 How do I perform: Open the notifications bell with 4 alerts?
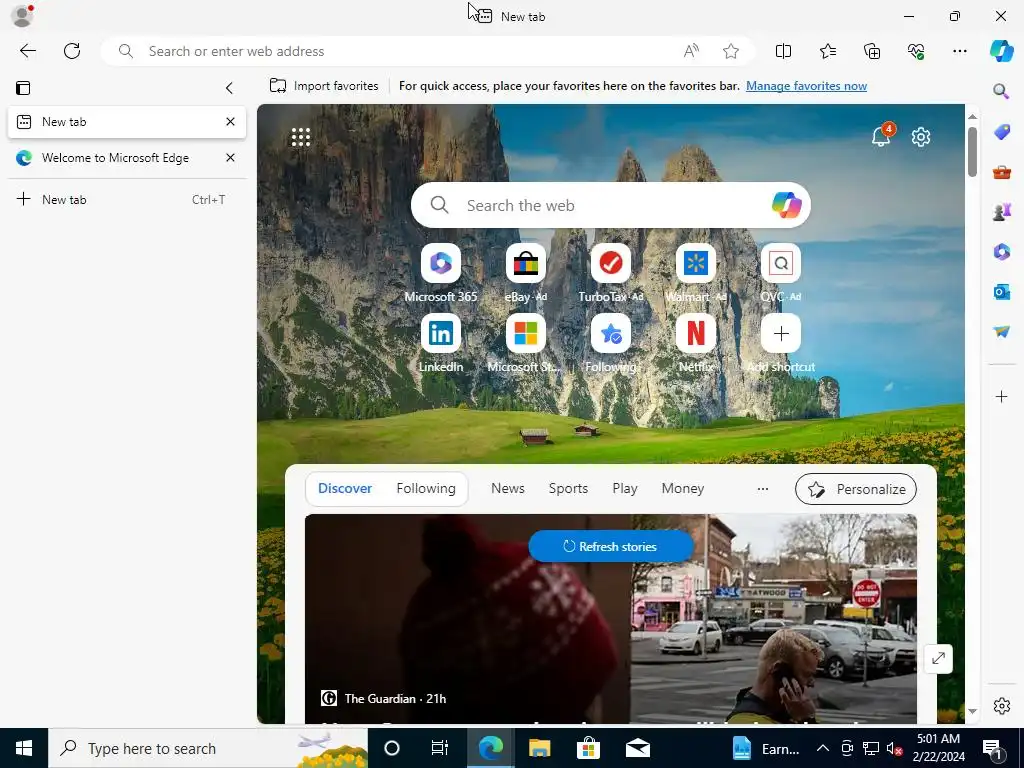pos(881,136)
